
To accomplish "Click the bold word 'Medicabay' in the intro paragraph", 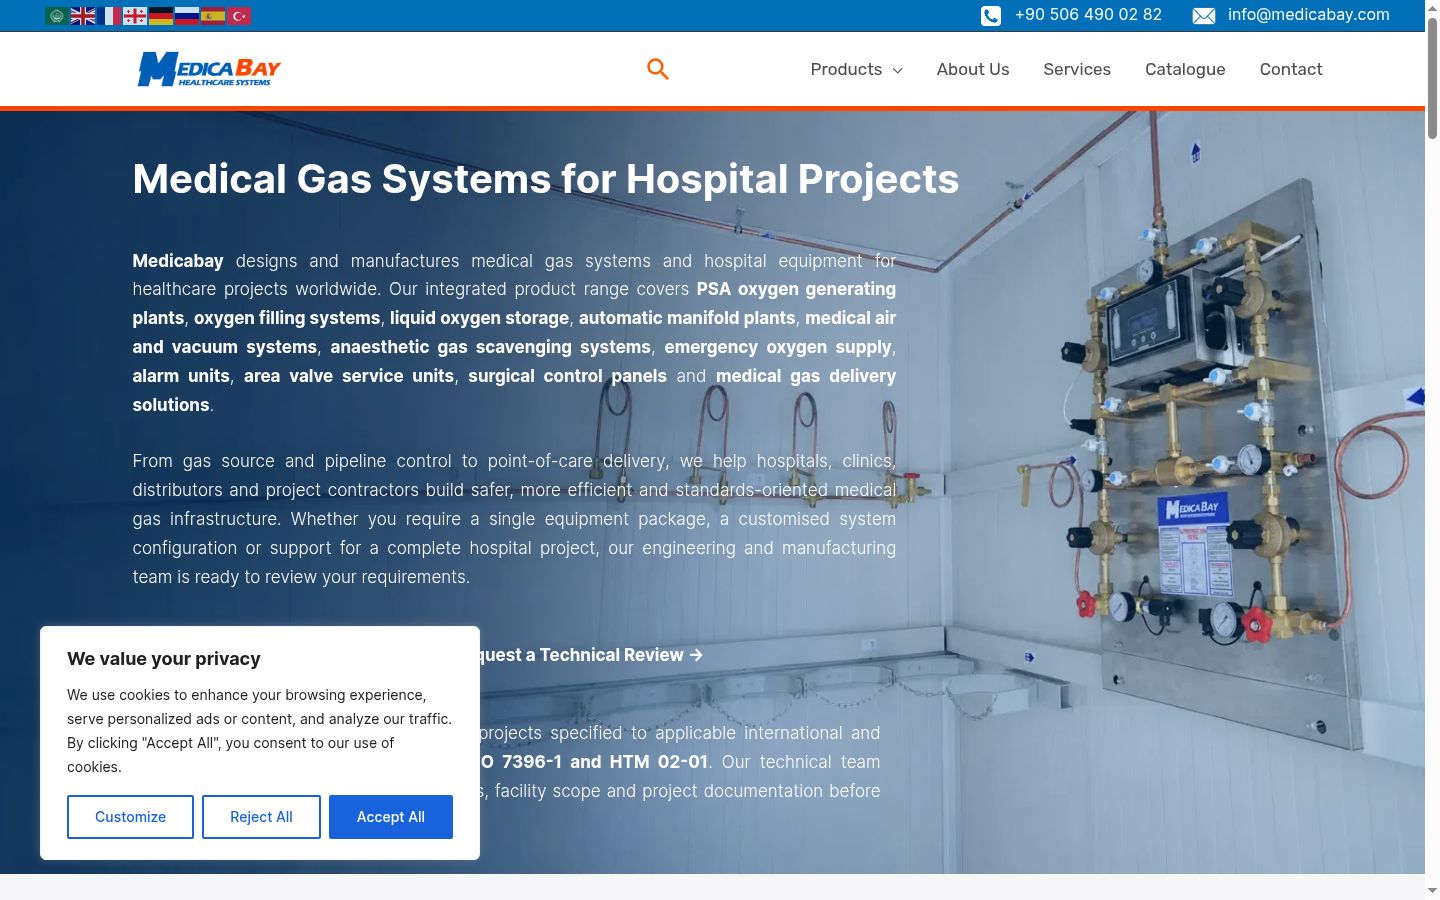I will pos(178,261).
